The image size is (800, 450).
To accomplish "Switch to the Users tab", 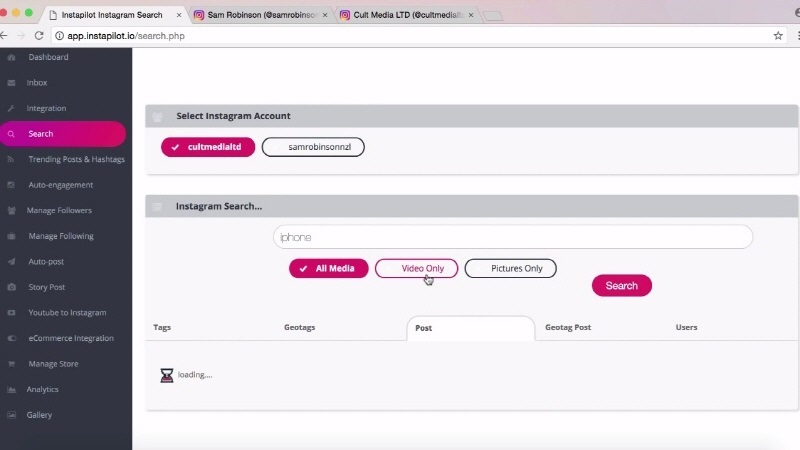I will 686,328.
